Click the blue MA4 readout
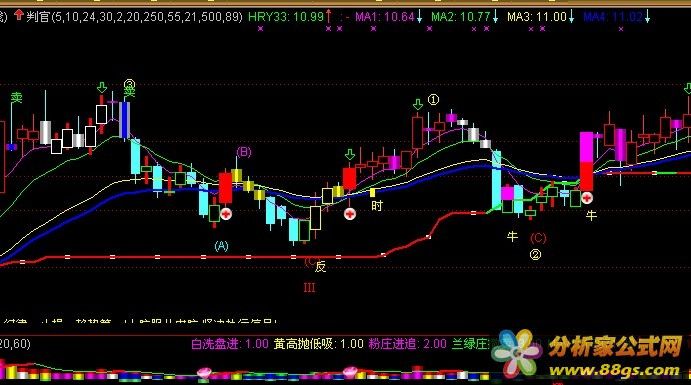Viewport: 691px width, 385px height. click(x=613, y=17)
